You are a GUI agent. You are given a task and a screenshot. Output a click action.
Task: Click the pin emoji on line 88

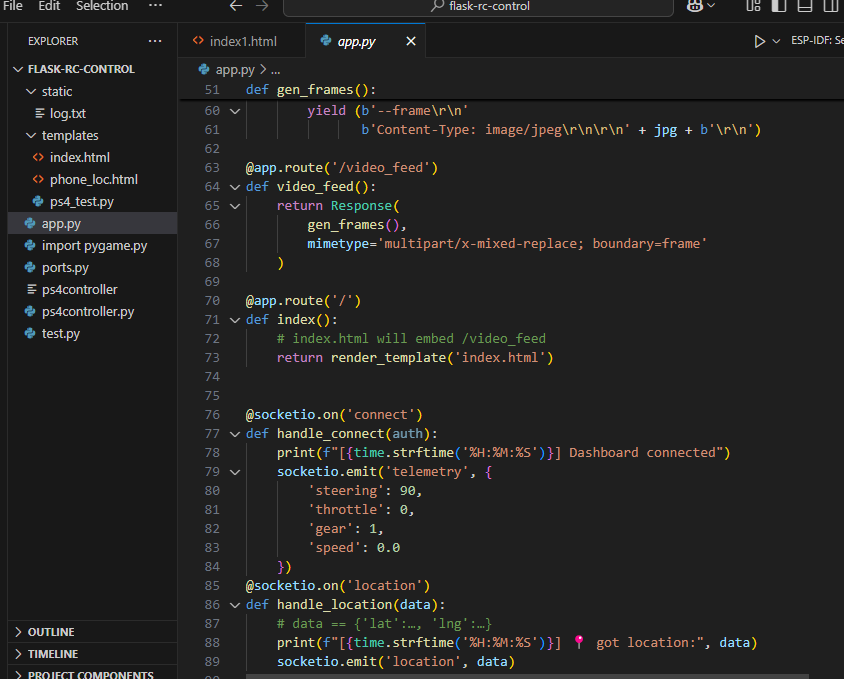tap(579, 642)
